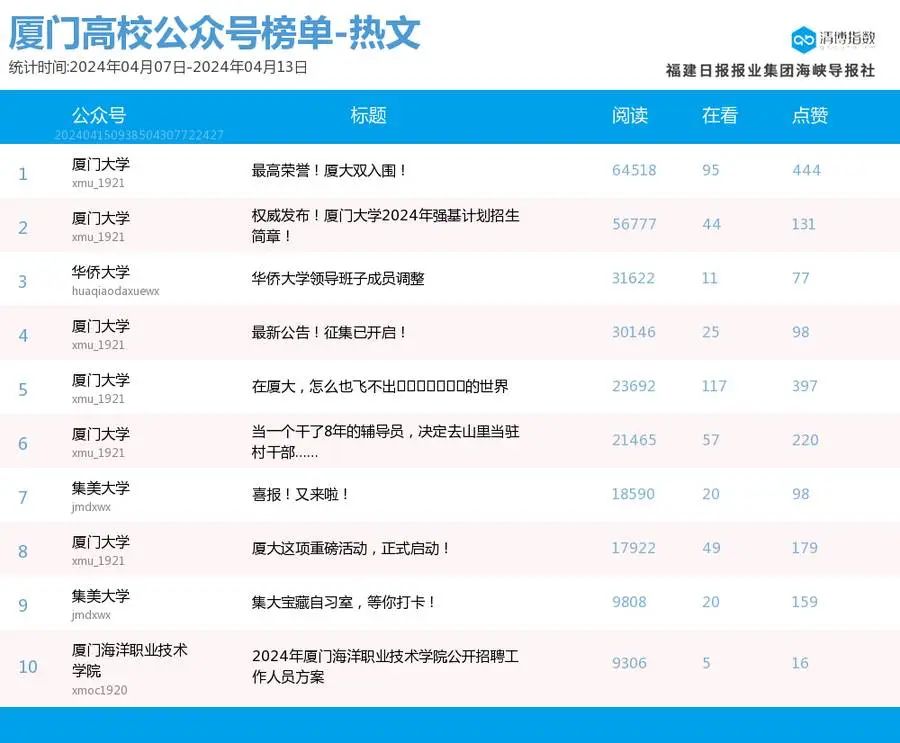Click read count 21465

click(x=634, y=440)
